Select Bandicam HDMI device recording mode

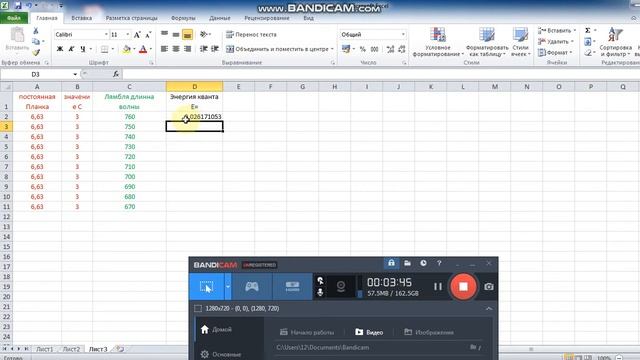[292, 287]
